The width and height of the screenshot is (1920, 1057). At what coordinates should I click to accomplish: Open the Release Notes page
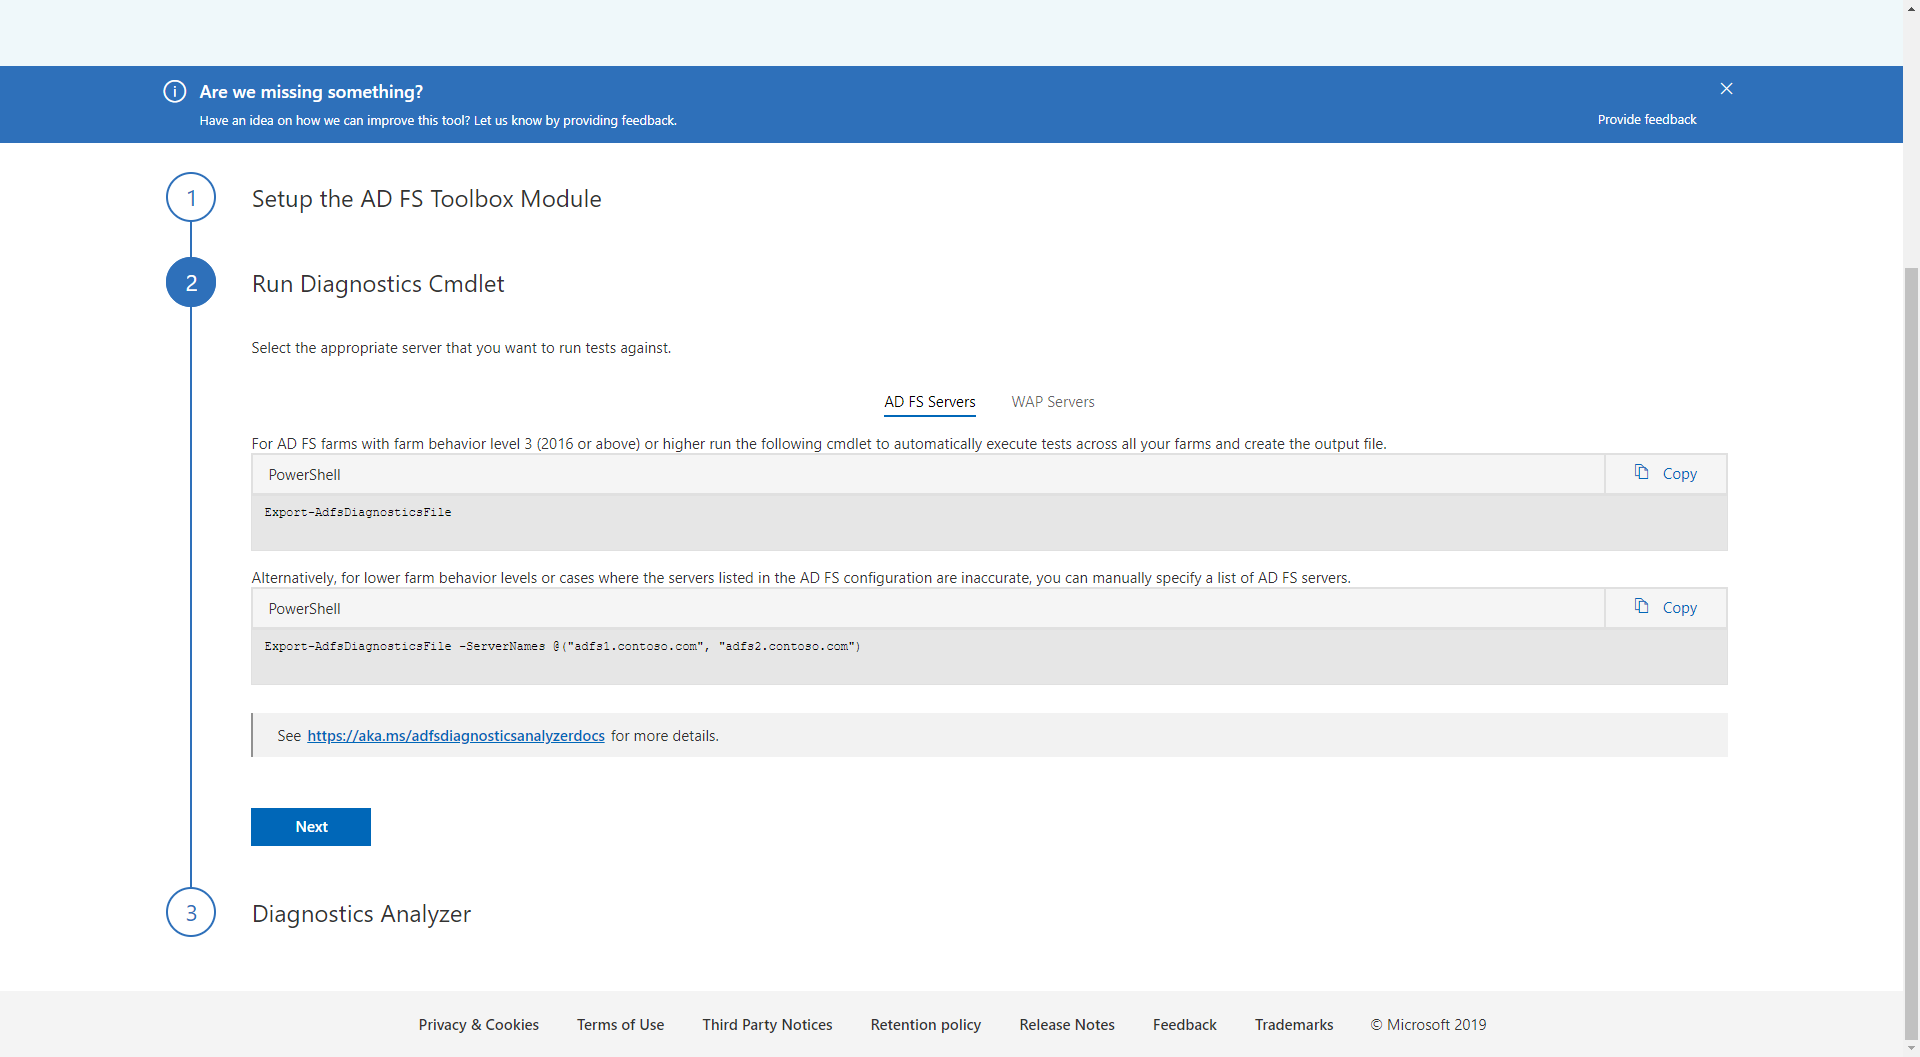[1067, 1024]
